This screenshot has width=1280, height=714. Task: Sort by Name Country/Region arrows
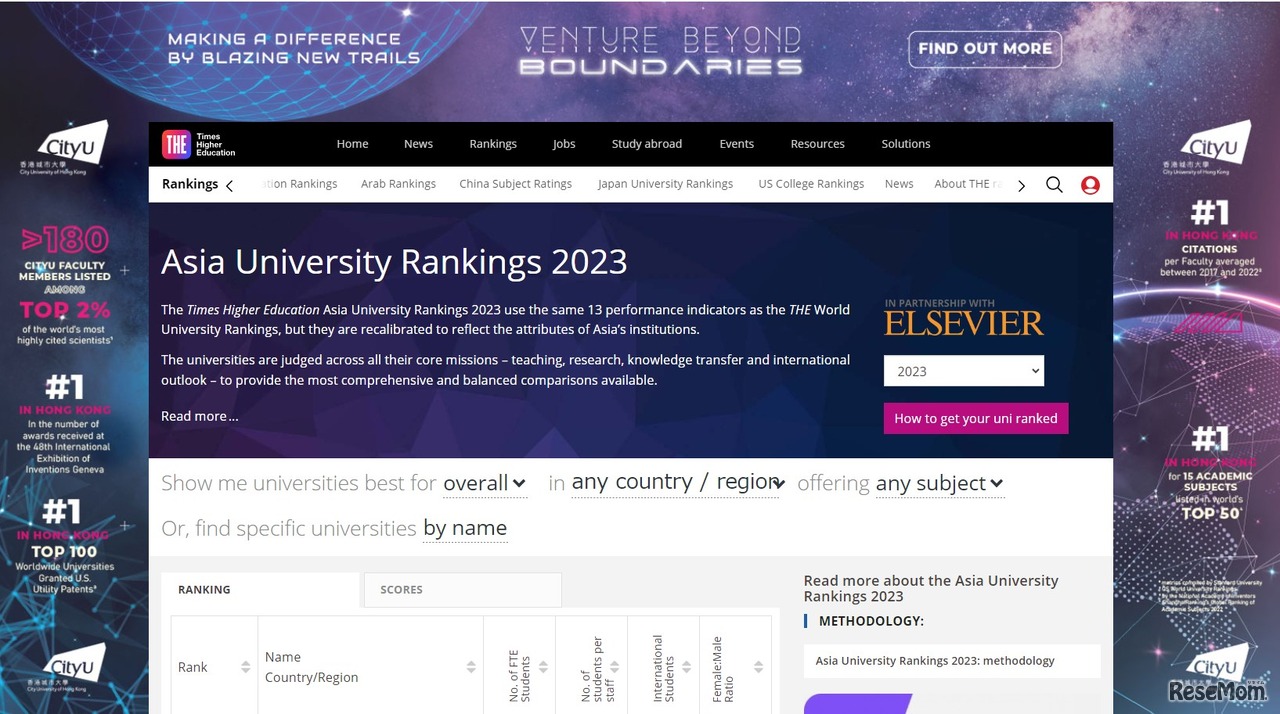pyautogui.click(x=471, y=667)
